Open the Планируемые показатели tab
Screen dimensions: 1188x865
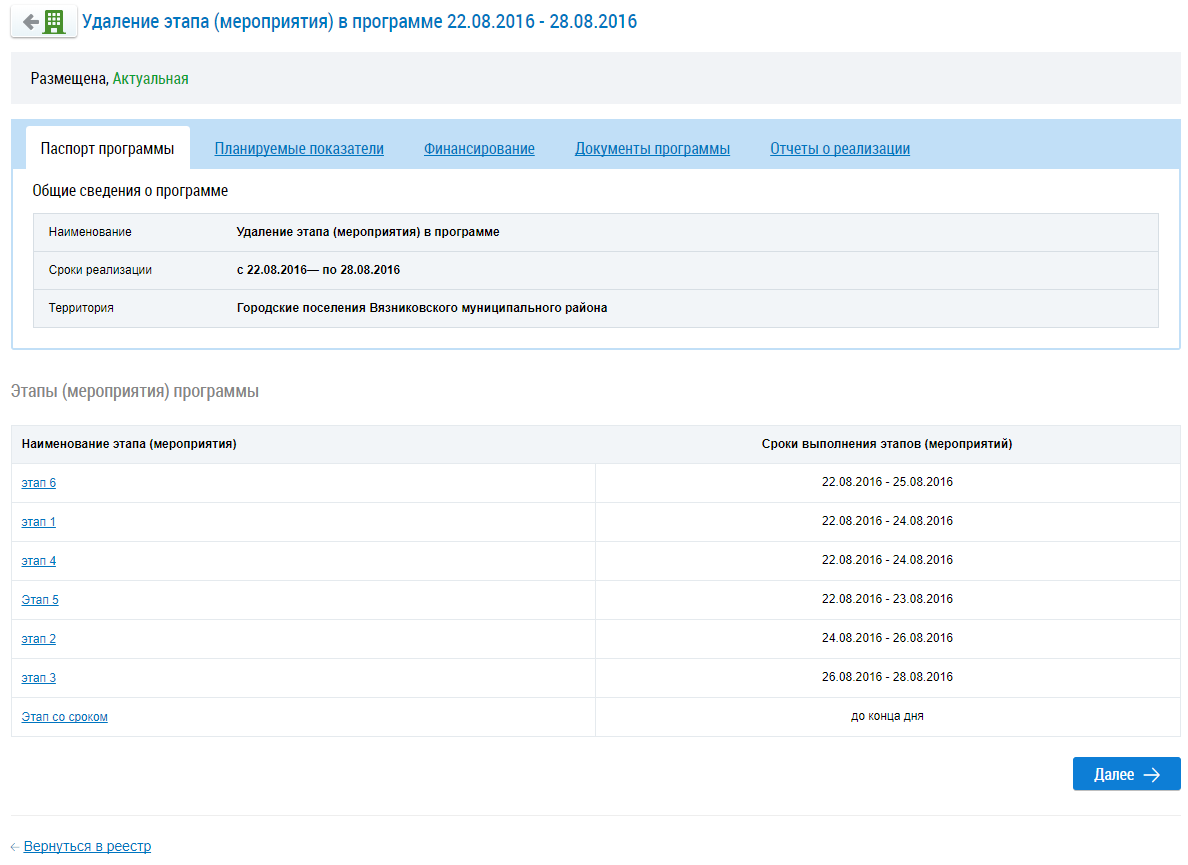(x=299, y=149)
